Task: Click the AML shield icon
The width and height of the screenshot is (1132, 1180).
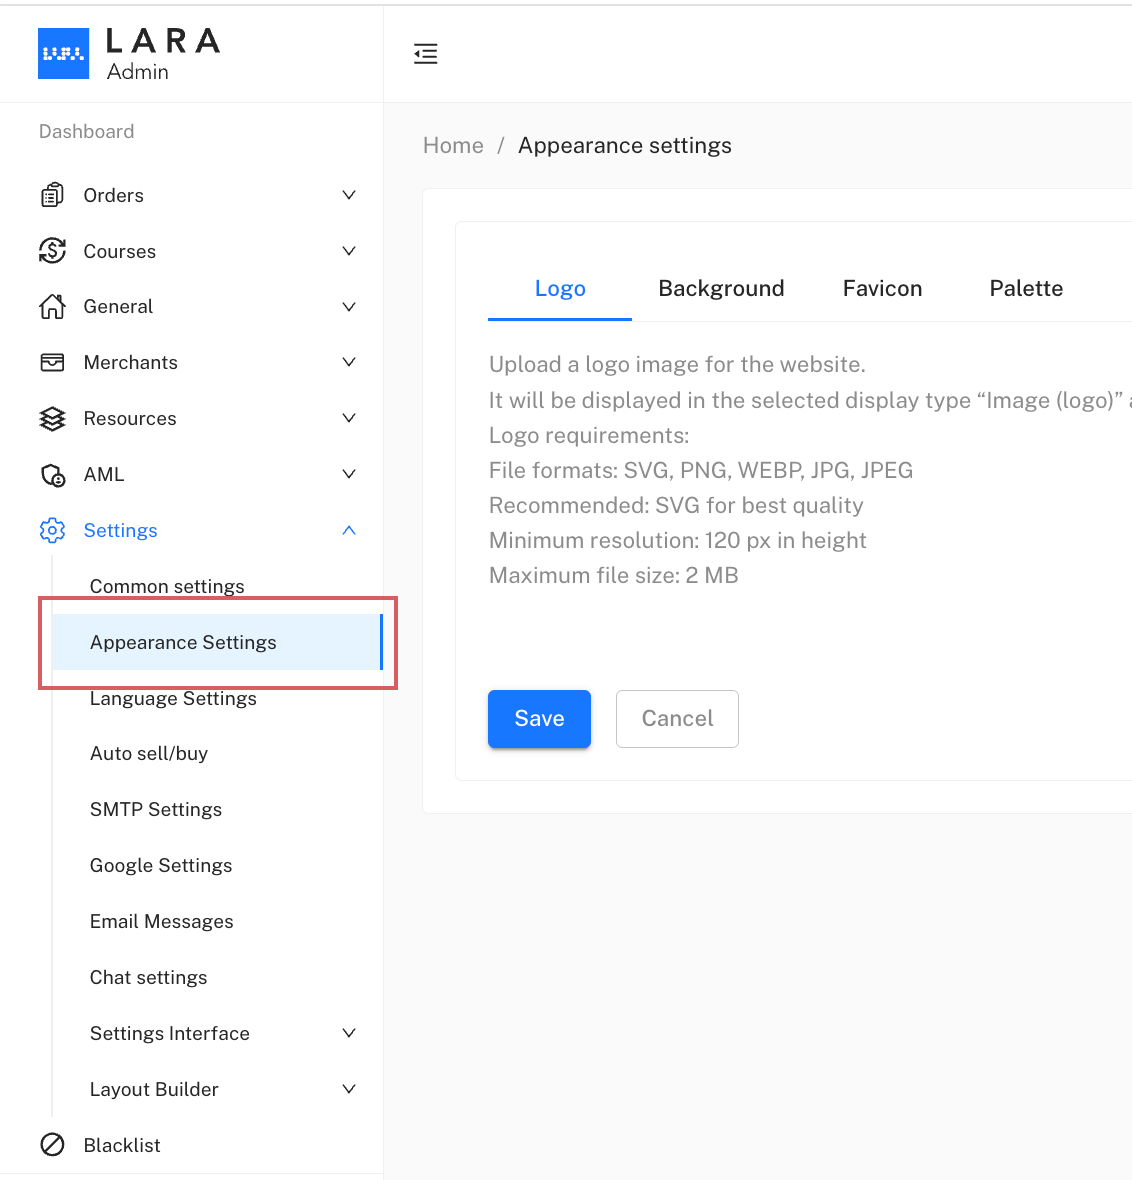Action: (x=52, y=475)
